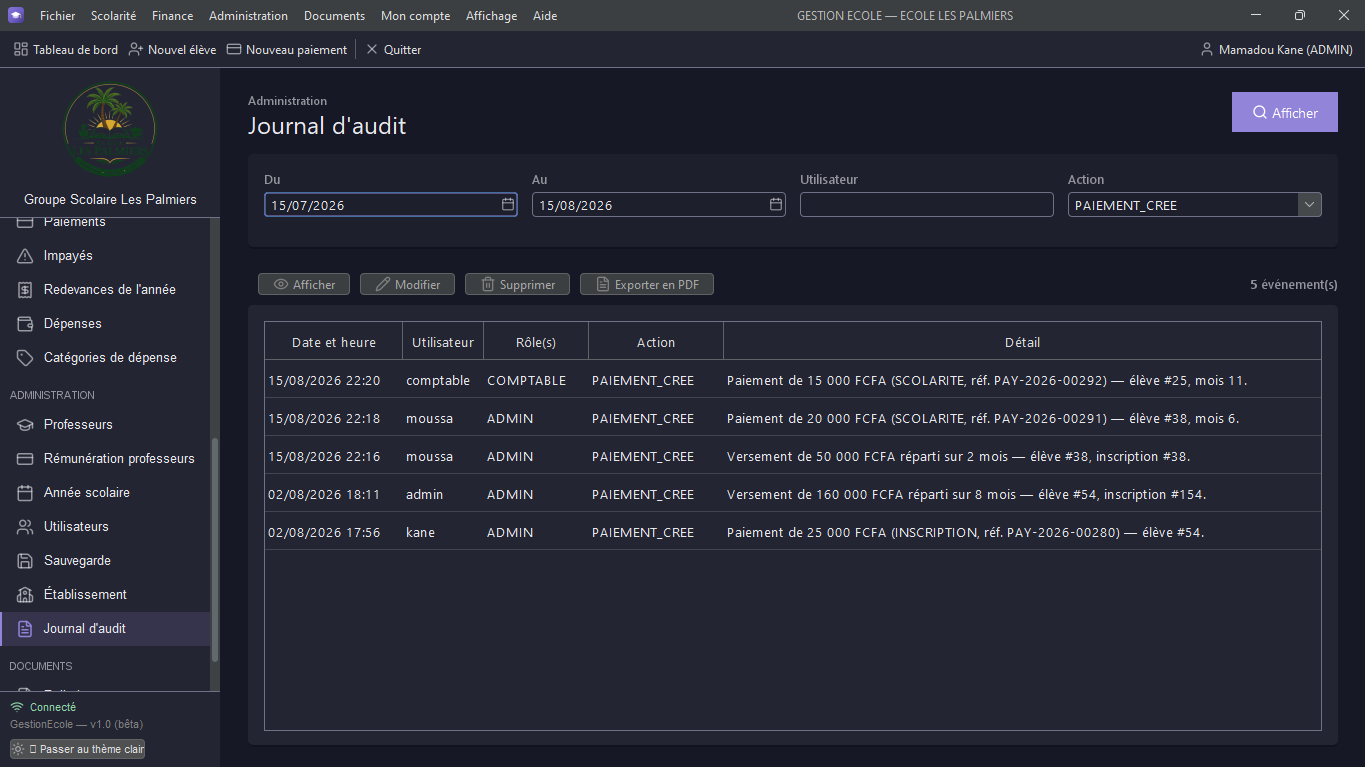
Task: Click the Catégories de dépense tag icon
Action: (25, 358)
